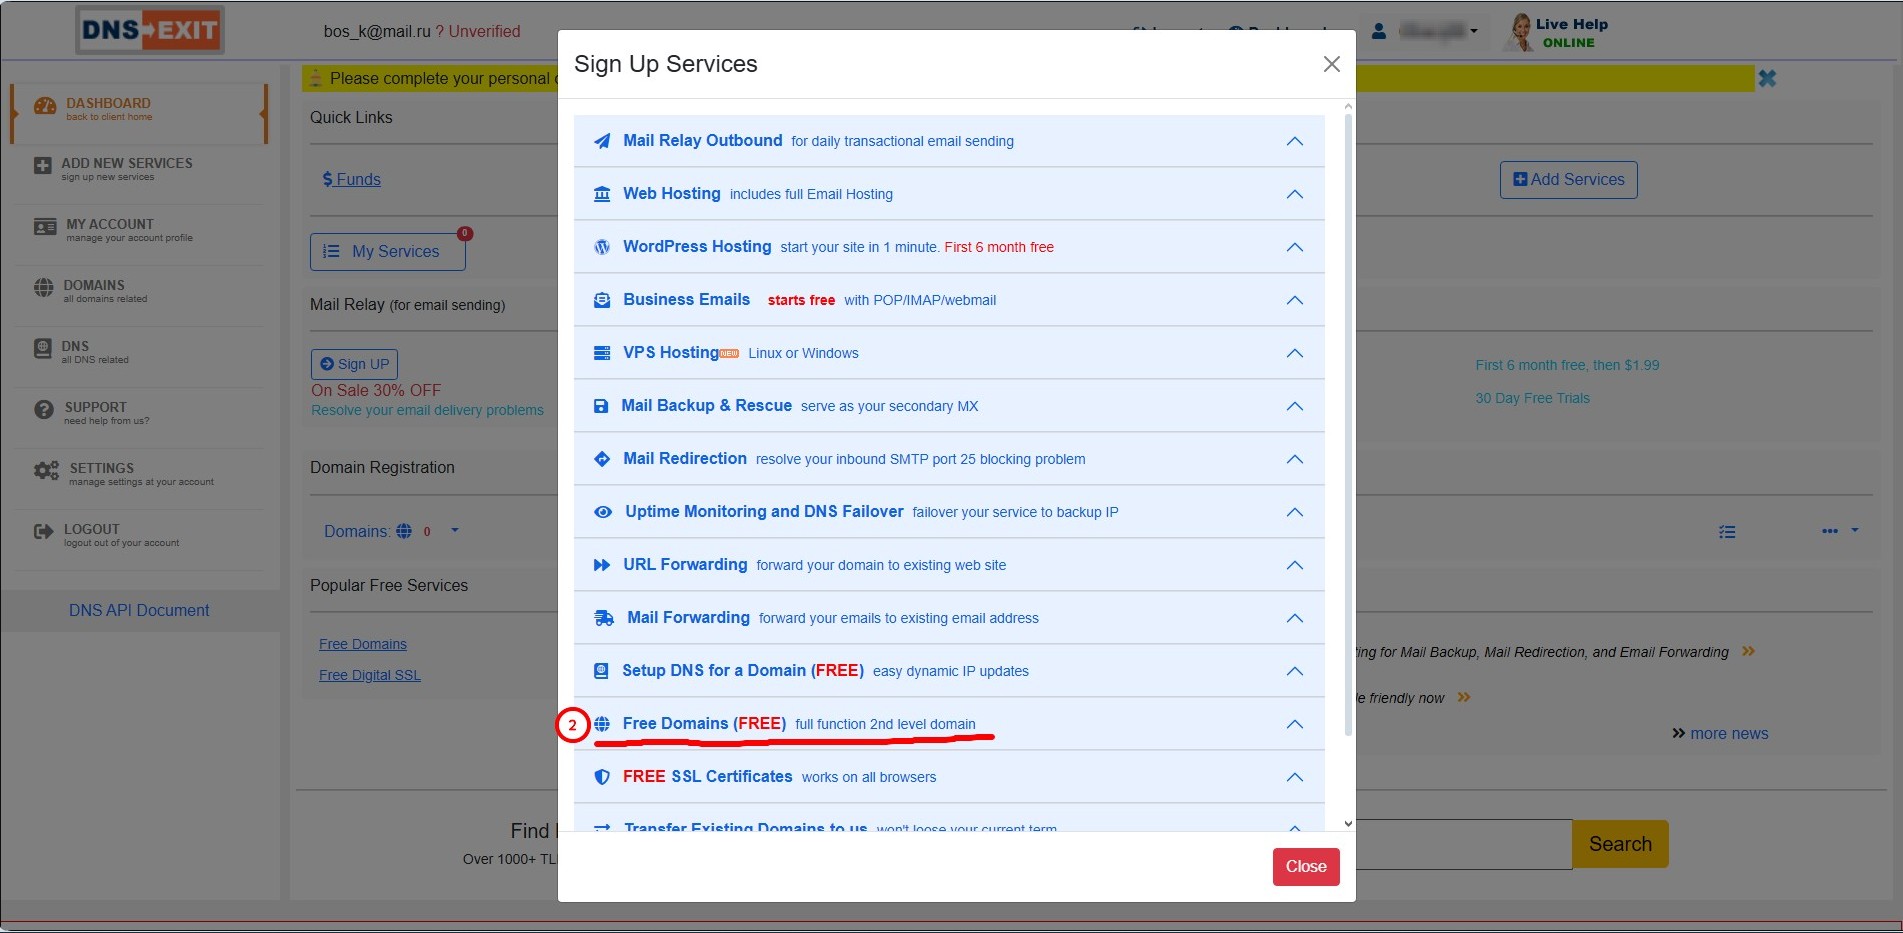The width and height of the screenshot is (1903, 933).
Task: Click the FREE SSL Certificates shield icon
Action: click(602, 777)
